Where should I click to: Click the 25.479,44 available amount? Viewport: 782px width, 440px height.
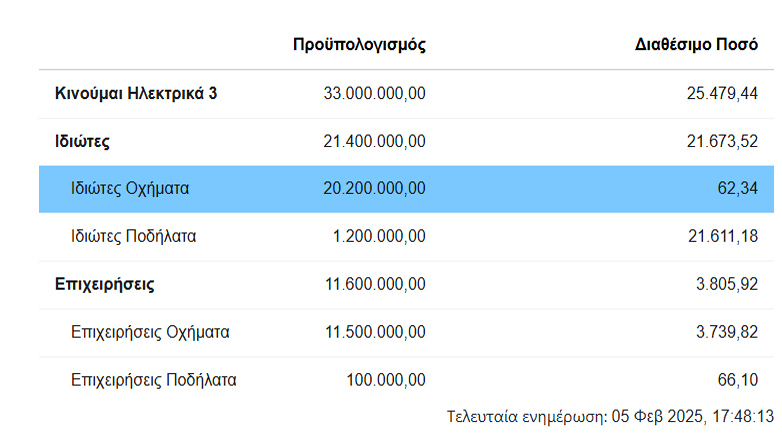[722, 94]
